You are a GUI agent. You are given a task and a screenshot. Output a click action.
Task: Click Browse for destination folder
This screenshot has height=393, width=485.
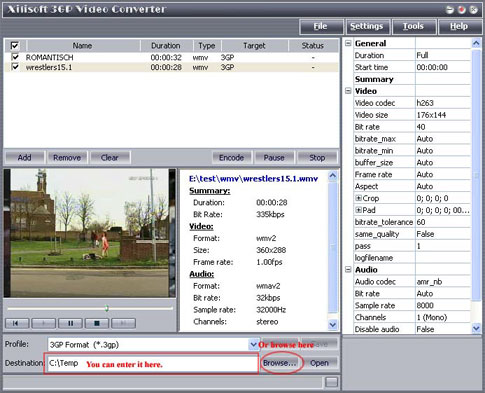[280, 363]
